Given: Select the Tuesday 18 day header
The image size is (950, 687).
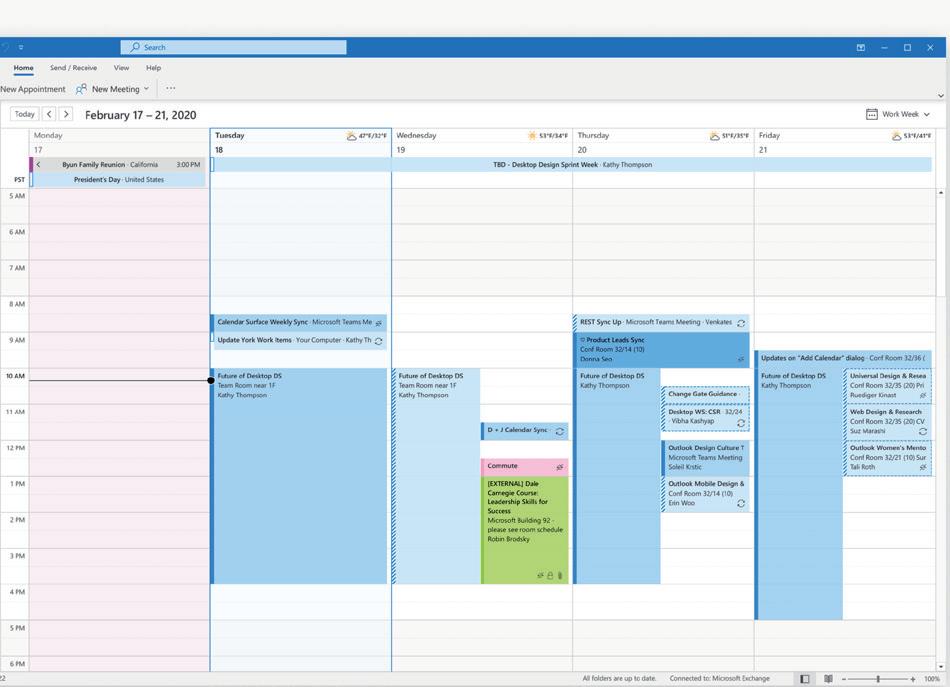Looking at the screenshot, I should pyautogui.click(x=301, y=142).
